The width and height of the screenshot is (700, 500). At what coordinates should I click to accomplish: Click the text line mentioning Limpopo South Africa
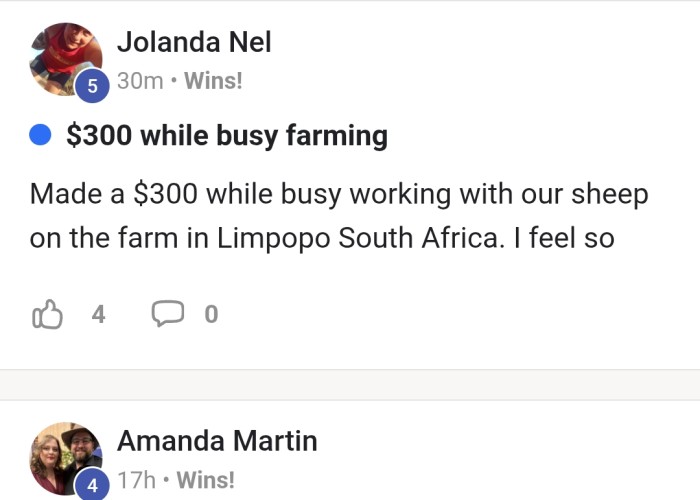[x=322, y=238]
